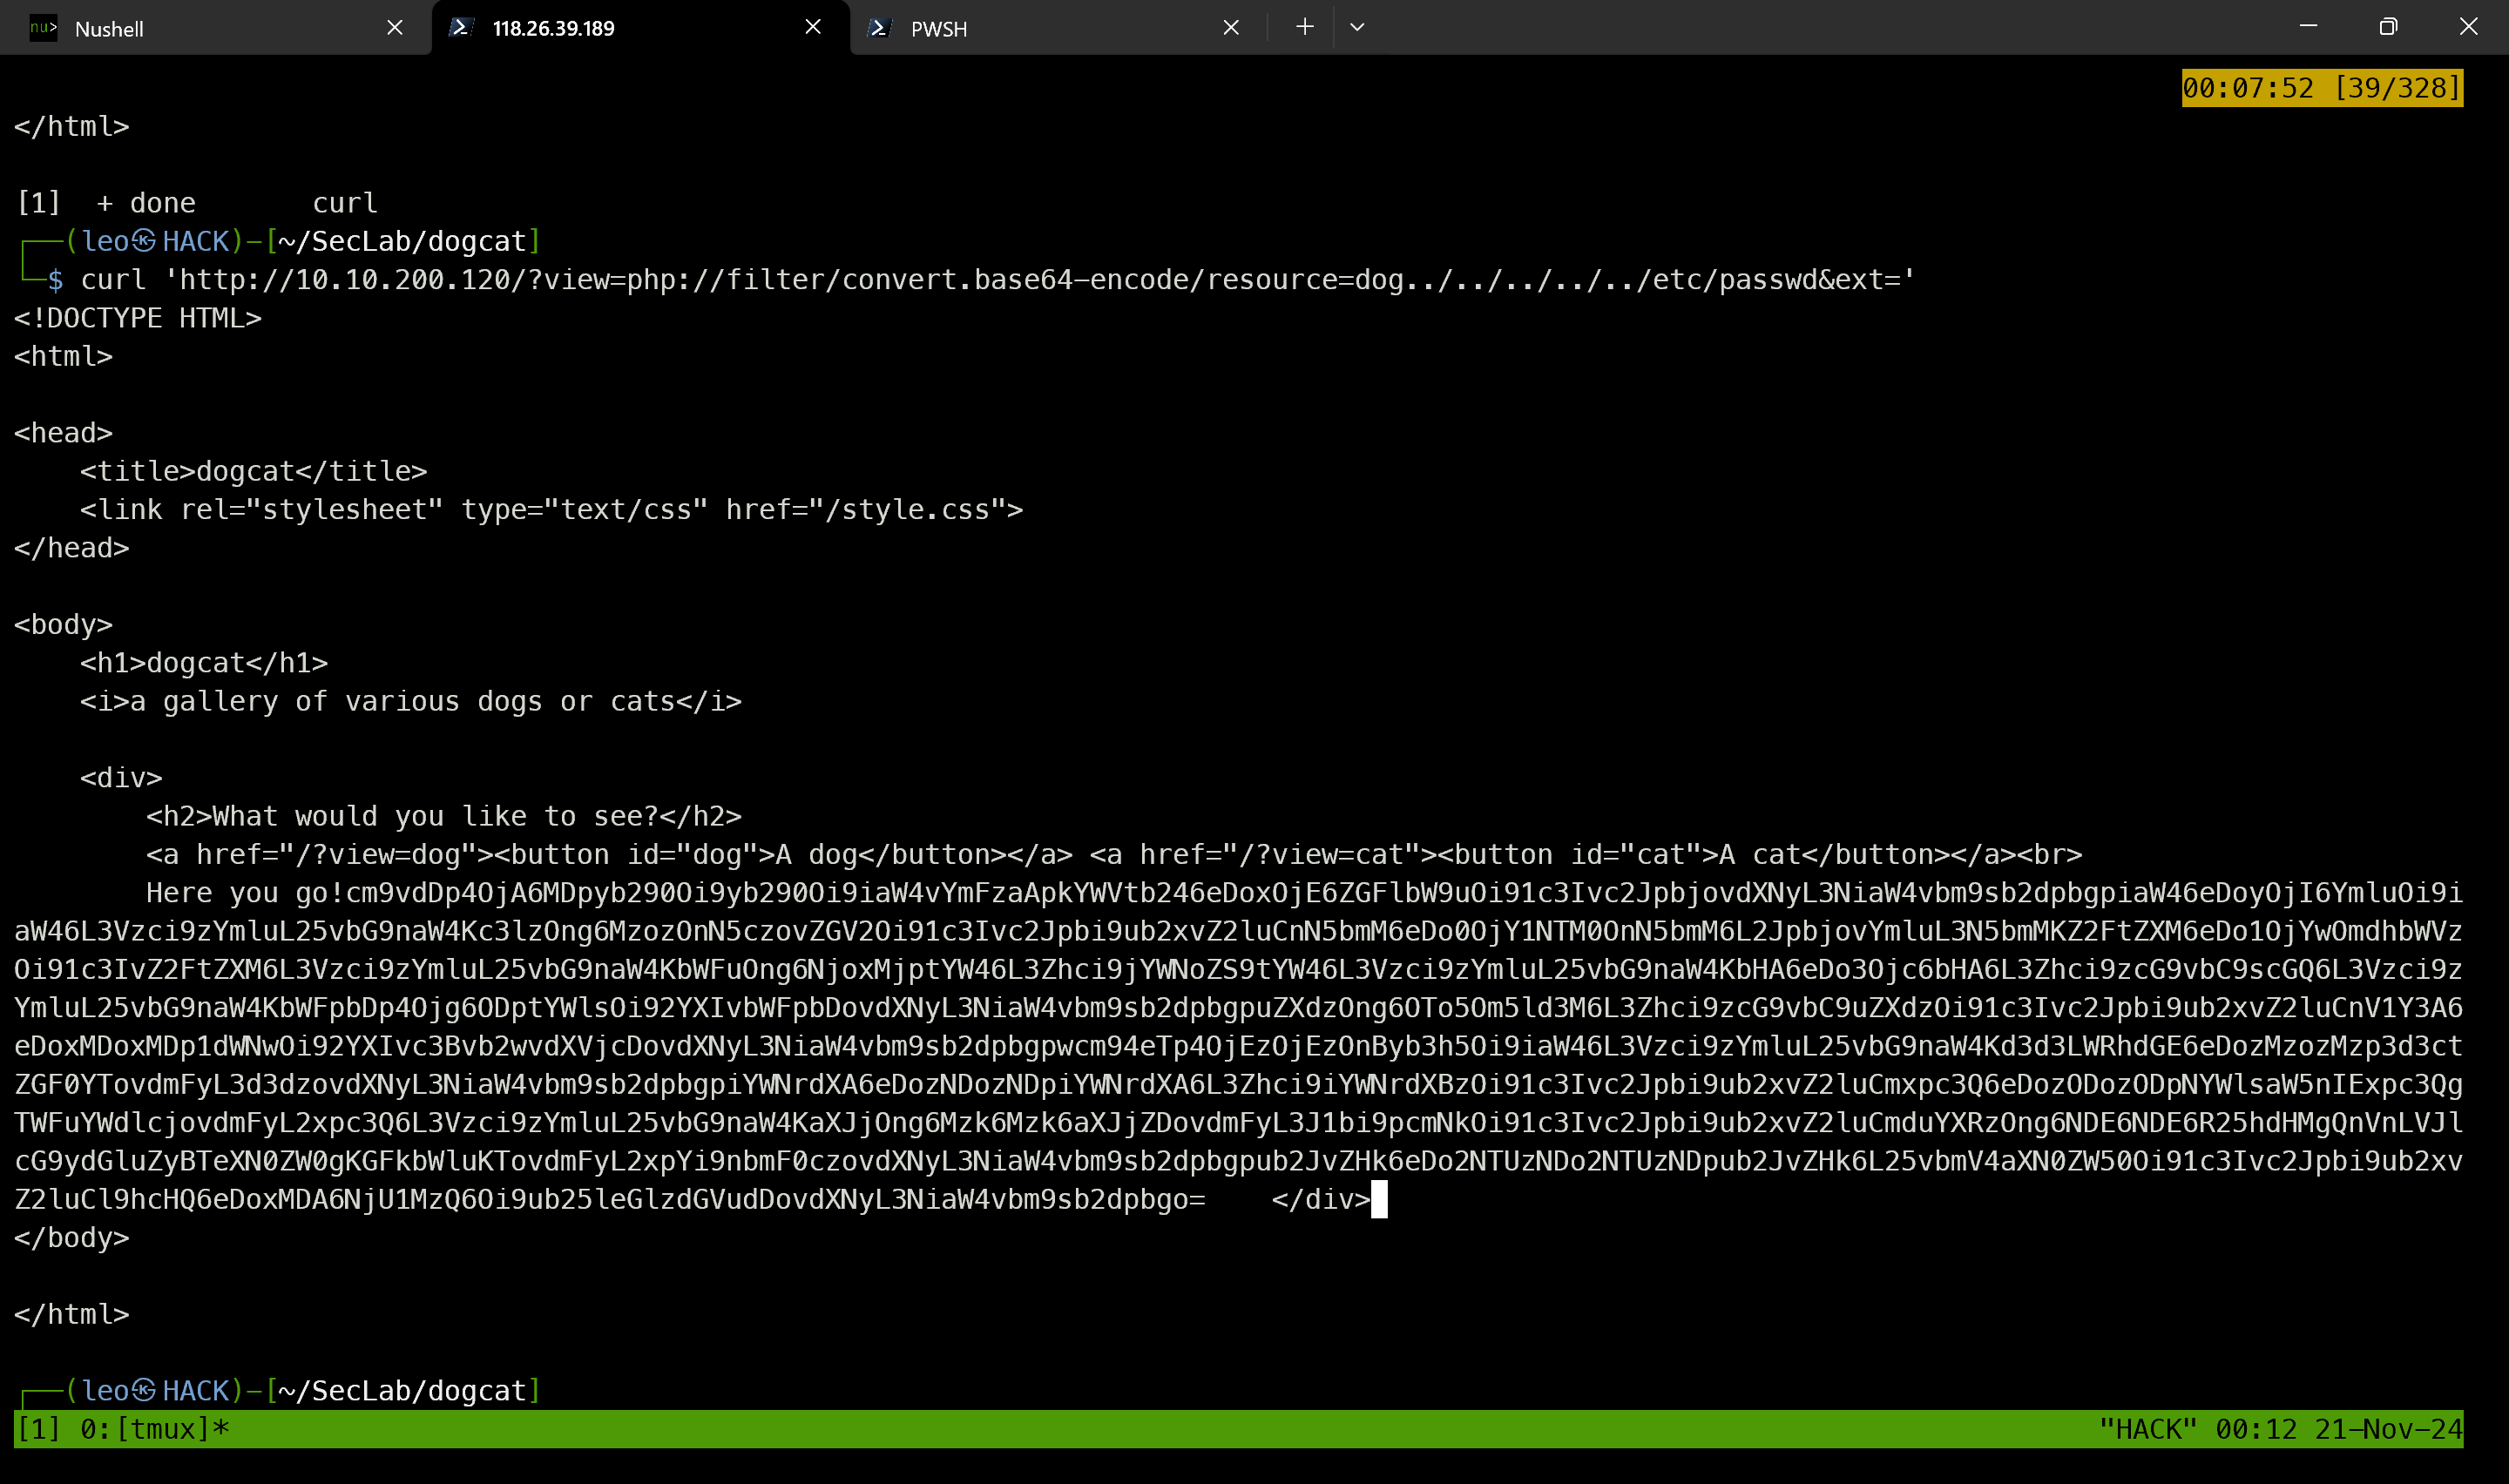This screenshot has width=2509, height=1484.
Task: Click the "HACK" hostname in tmux status bar
Action: click(2147, 1429)
